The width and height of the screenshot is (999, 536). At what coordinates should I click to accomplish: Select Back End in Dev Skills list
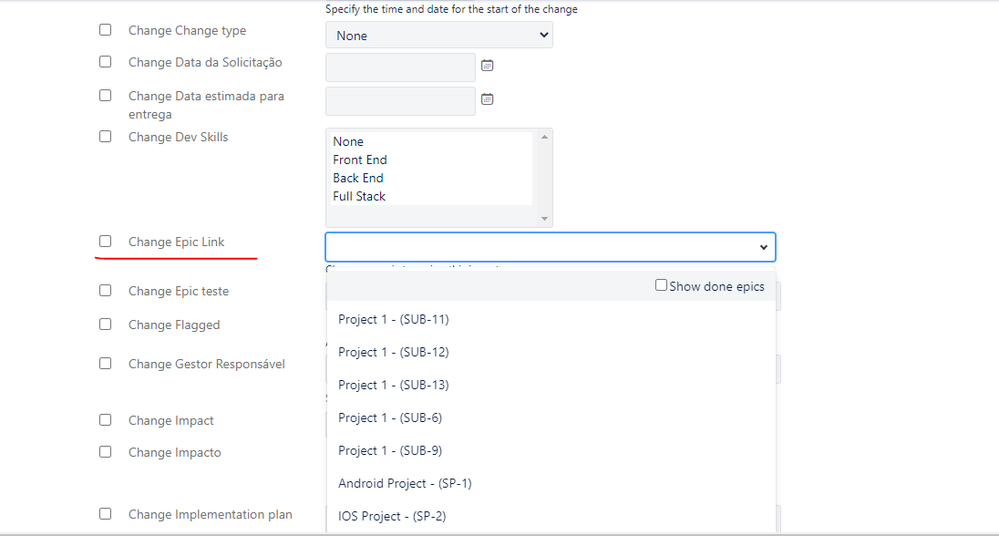(431, 178)
